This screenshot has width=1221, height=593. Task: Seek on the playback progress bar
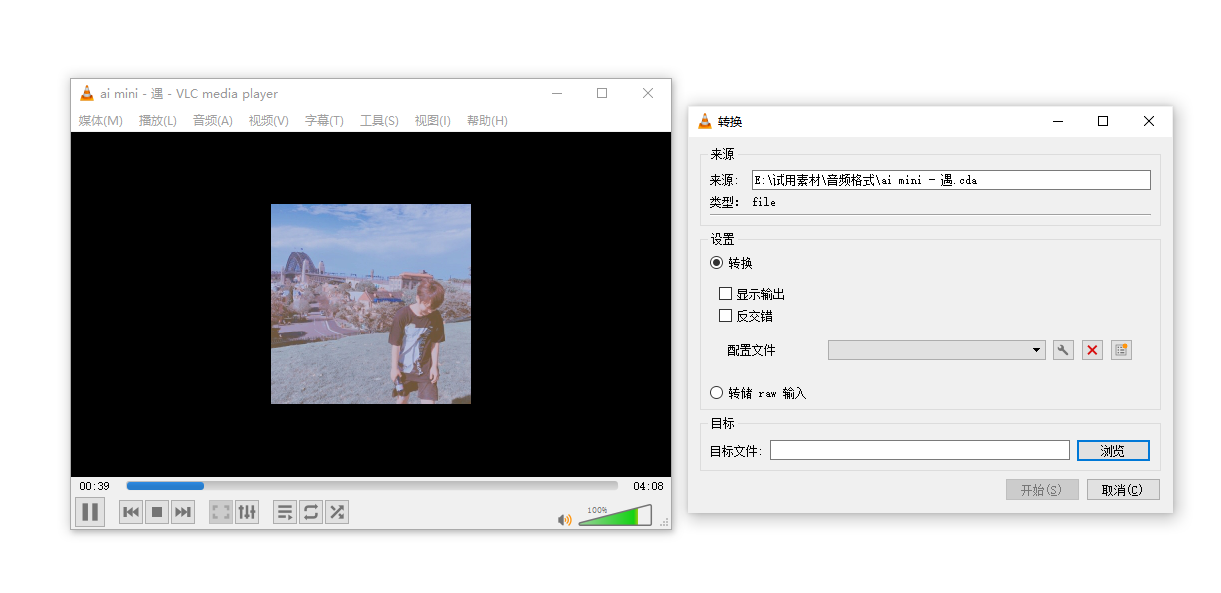pos(372,486)
